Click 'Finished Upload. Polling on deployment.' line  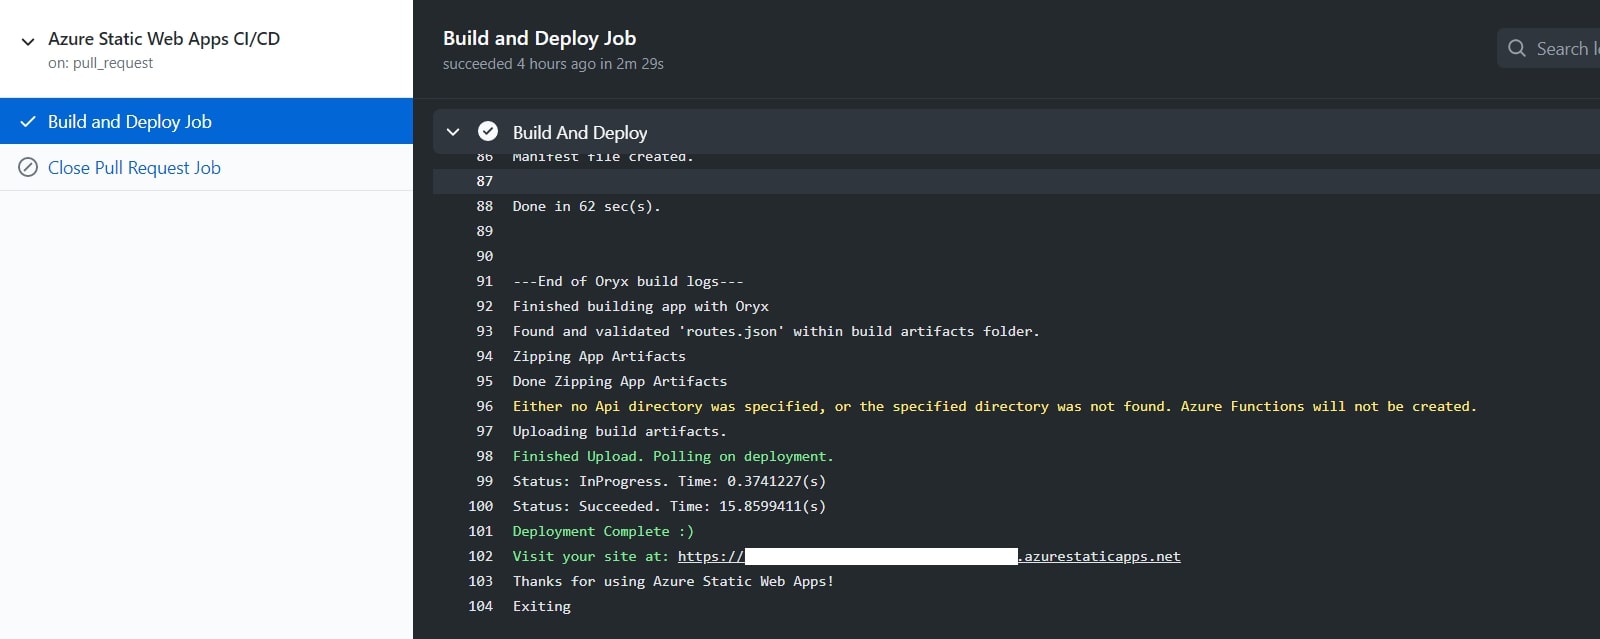673,456
